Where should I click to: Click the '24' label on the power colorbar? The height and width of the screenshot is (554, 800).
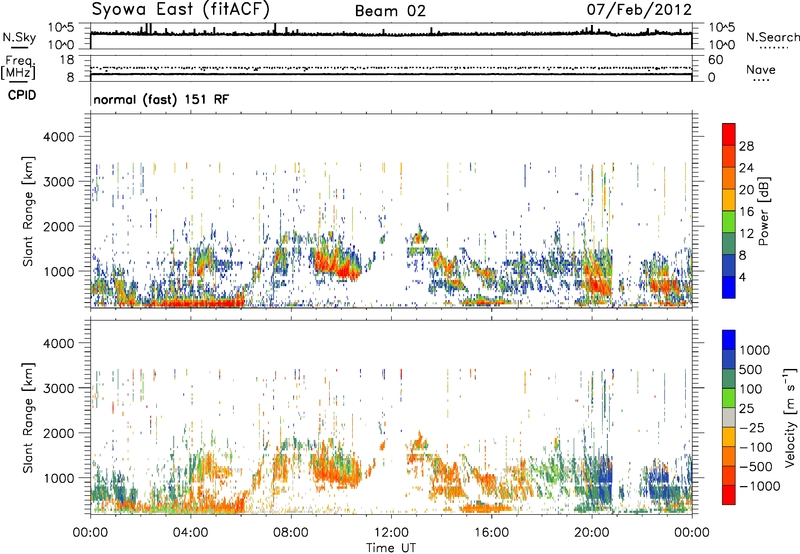[x=746, y=168]
